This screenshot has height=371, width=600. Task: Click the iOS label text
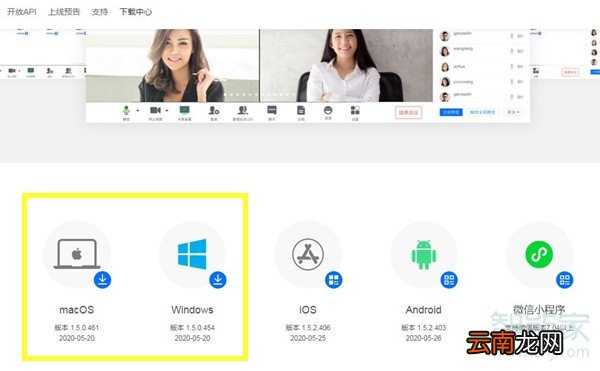[308, 310]
